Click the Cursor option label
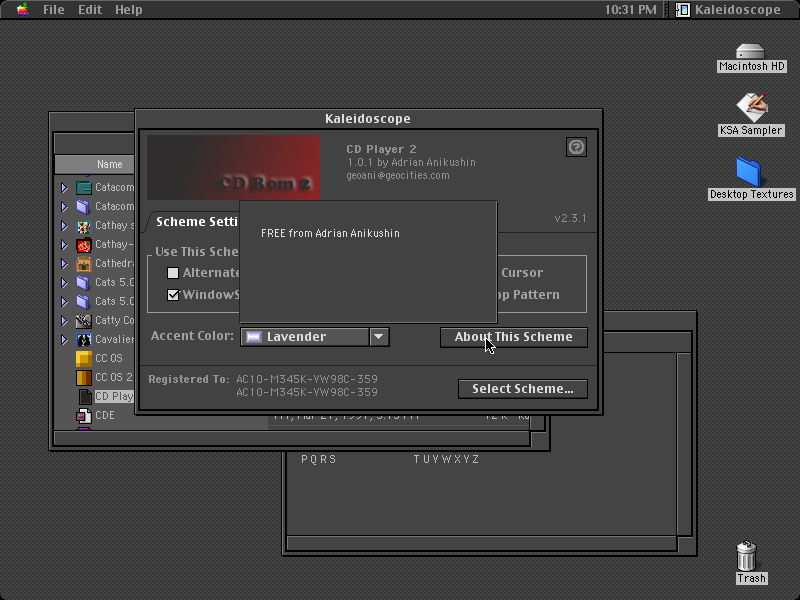 pos(522,272)
